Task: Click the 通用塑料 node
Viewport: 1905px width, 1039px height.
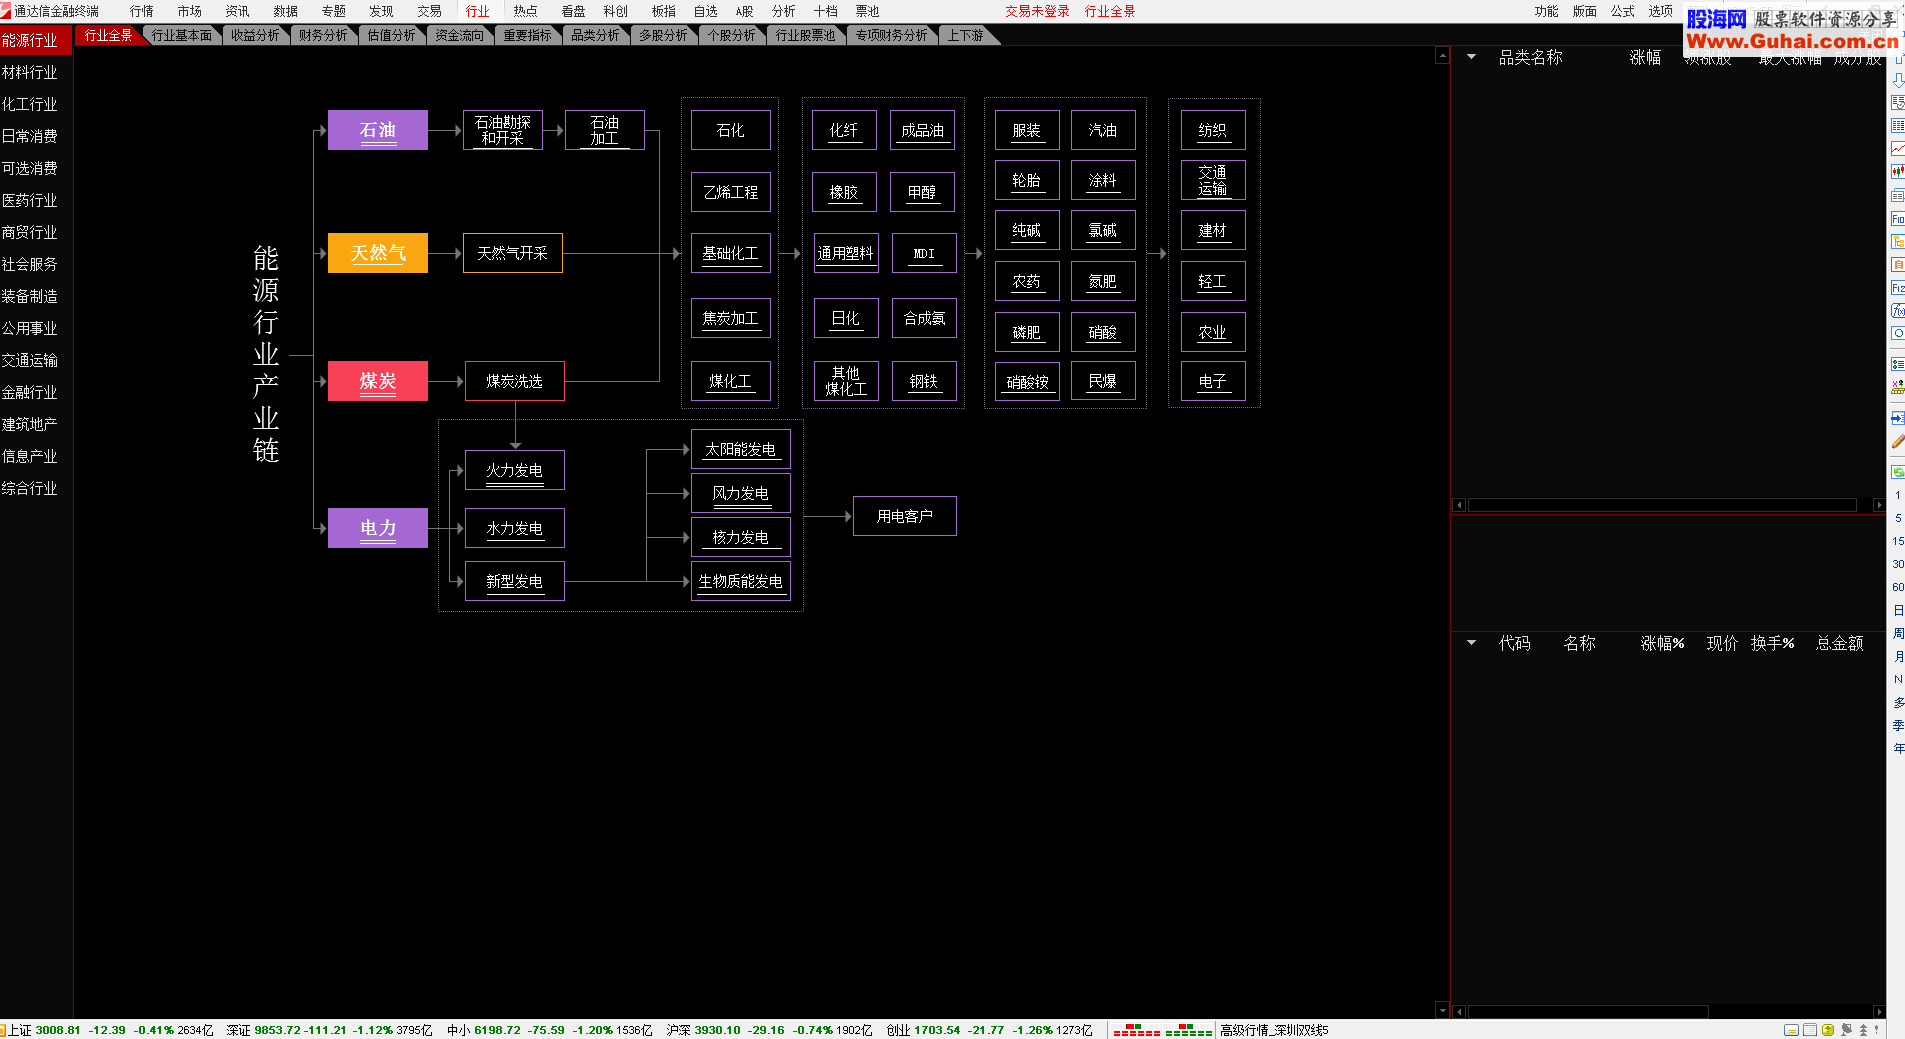Action: [846, 253]
